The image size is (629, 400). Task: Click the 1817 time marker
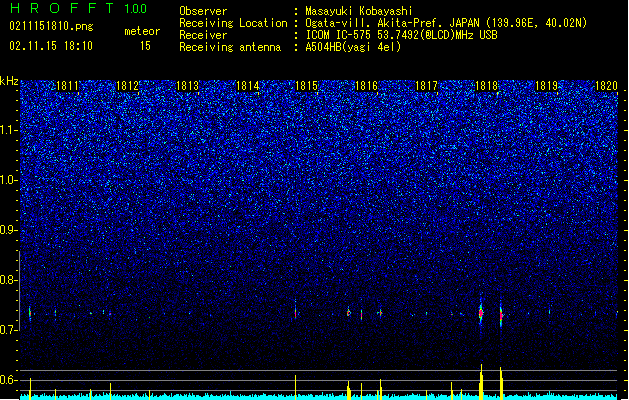click(x=426, y=86)
